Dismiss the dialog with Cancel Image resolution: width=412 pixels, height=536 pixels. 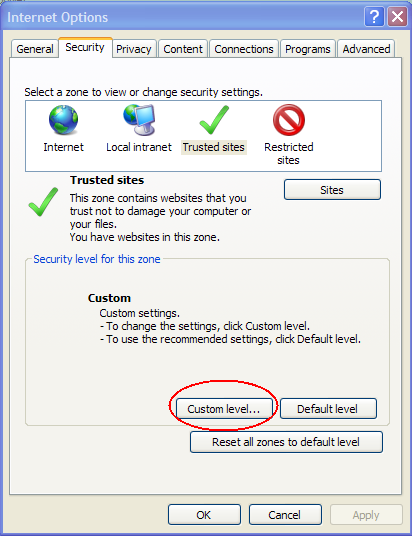tap(285, 514)
